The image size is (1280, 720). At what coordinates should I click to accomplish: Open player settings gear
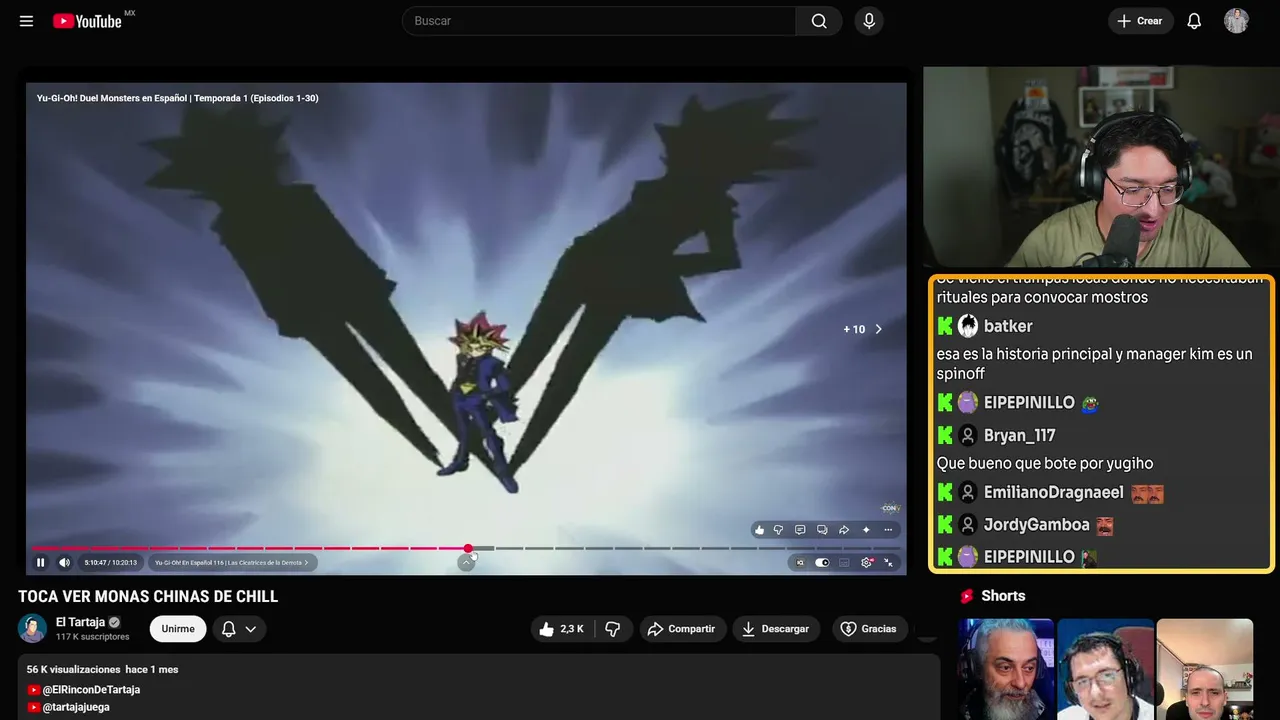(x=867, y=563)
